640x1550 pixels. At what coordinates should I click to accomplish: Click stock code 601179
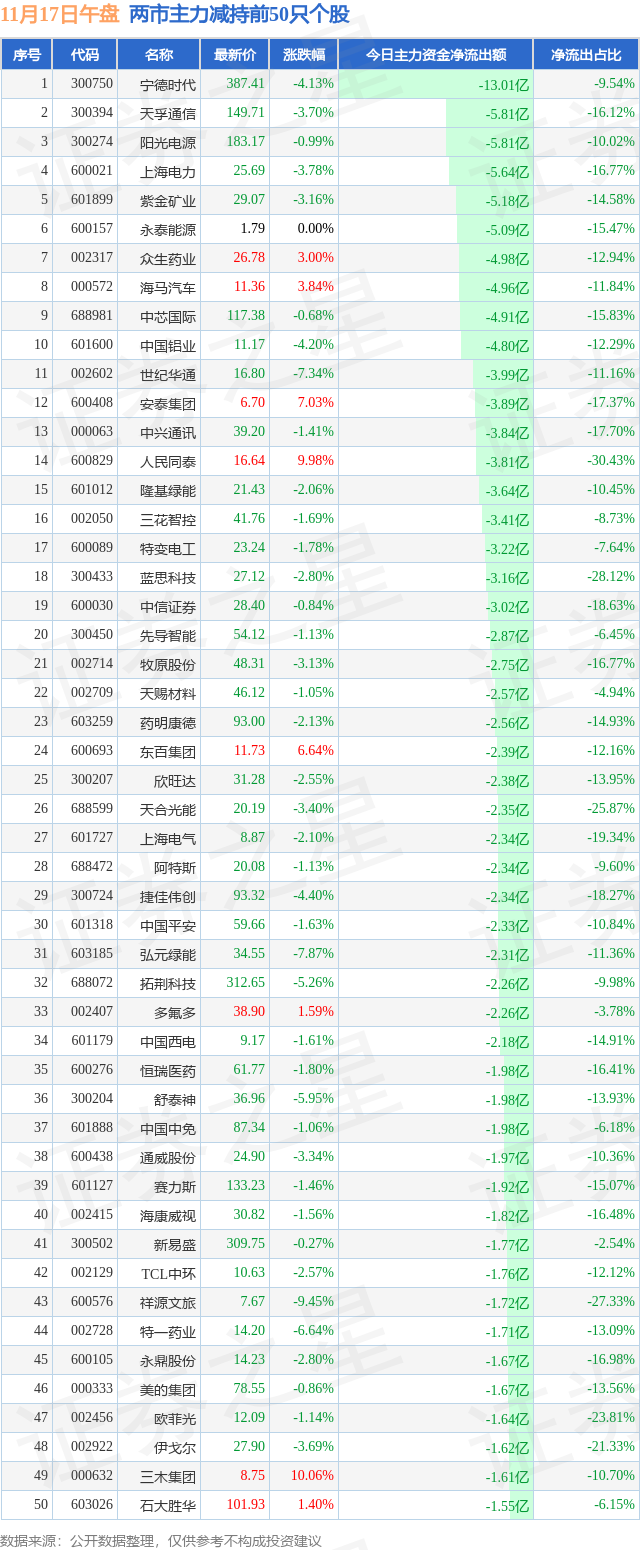click(92, 1041)
